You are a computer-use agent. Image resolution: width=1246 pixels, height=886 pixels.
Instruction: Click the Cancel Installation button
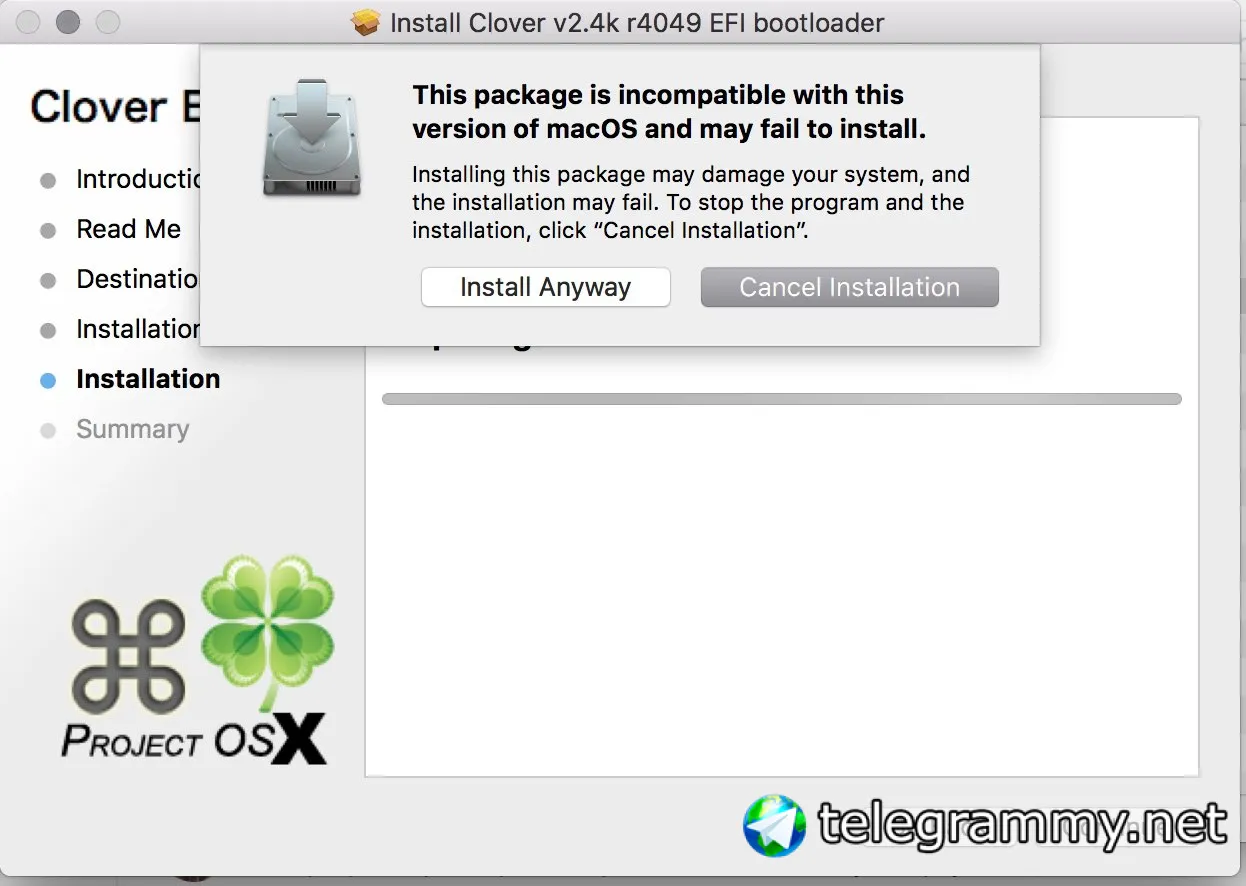click(x=849, y=287)
